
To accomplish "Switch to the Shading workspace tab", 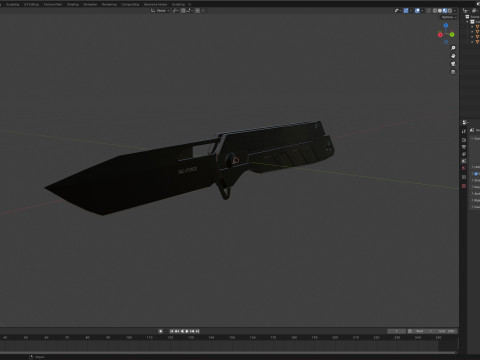I will click(73, 4).
